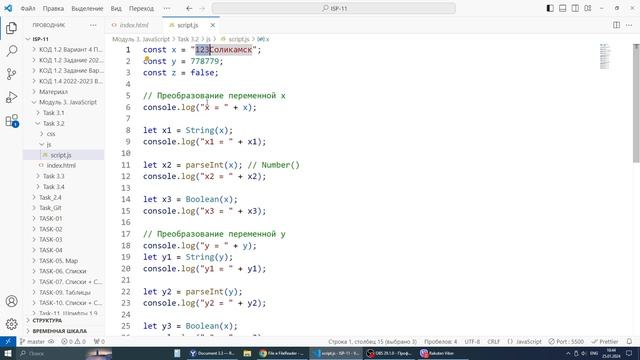Open the Search view in activity bar
This screenshot has height=360, width=640.
(x=11, y=51)
